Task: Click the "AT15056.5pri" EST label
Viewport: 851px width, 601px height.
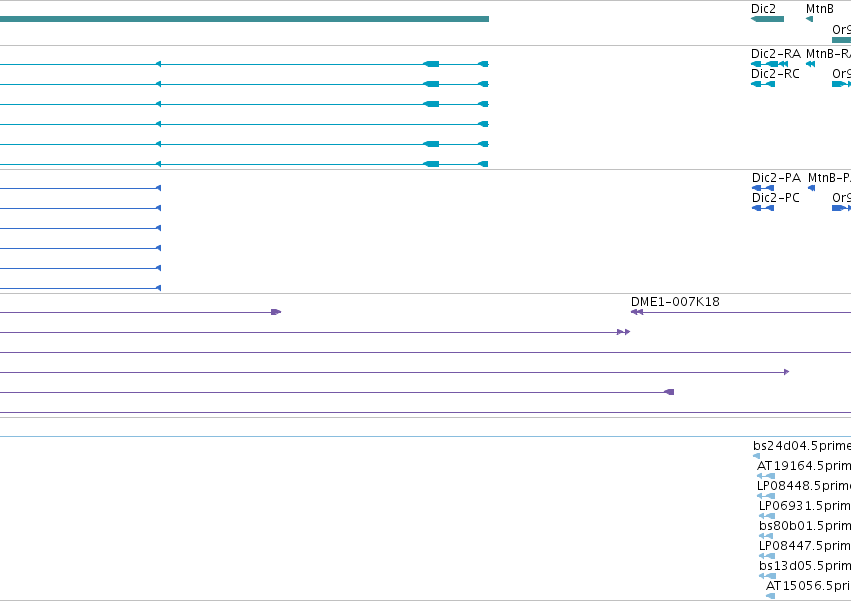Action: click(808, 586)
